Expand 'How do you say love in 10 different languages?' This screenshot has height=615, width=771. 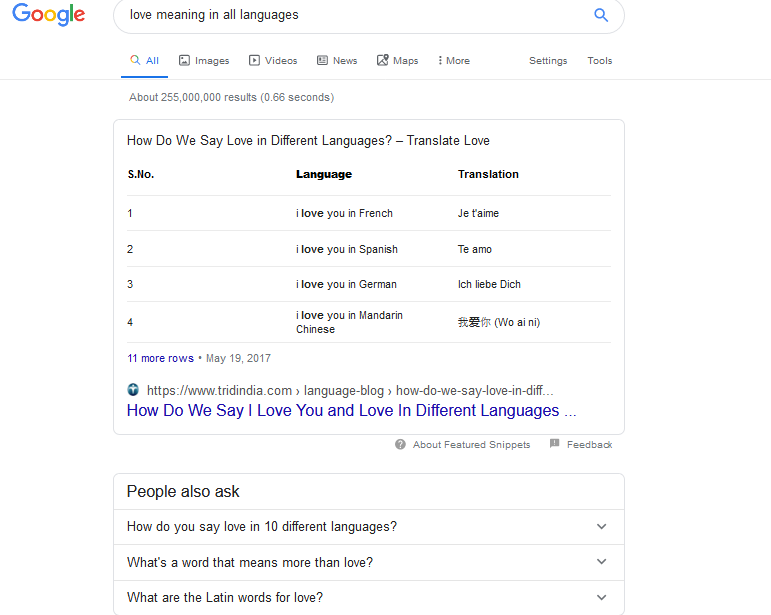click(369, 527)
